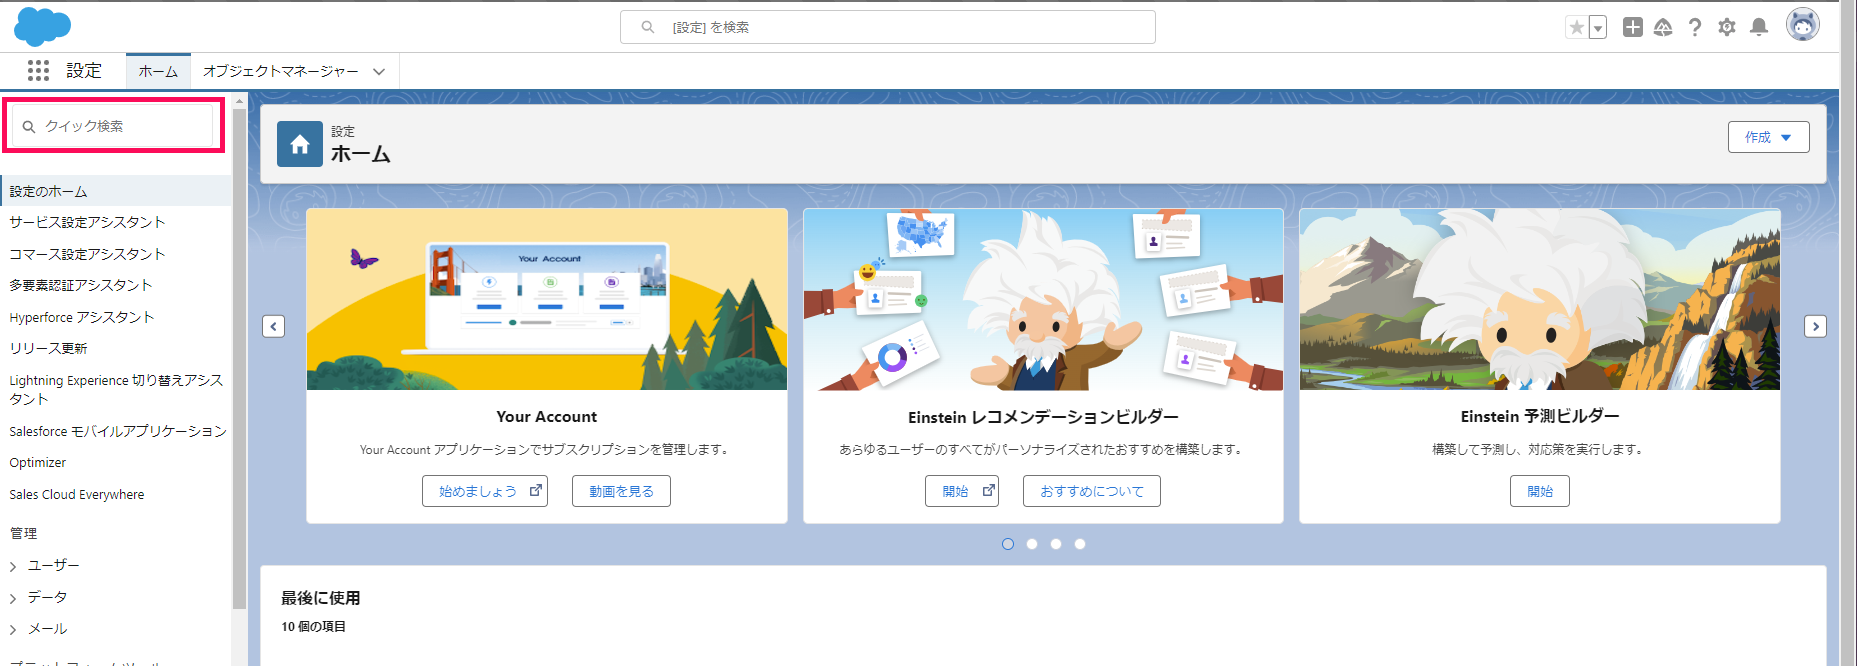Show next carousel cards with right arrow
The height and width of the screenshot is (666, 1857).
point(1815,326)
